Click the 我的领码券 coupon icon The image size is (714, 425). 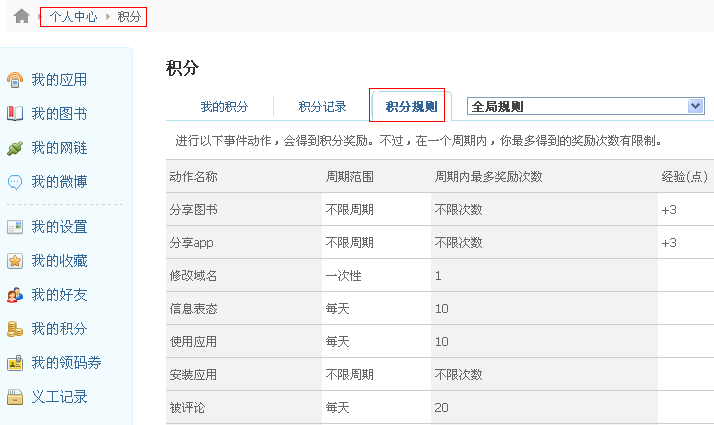pos(15,363)
